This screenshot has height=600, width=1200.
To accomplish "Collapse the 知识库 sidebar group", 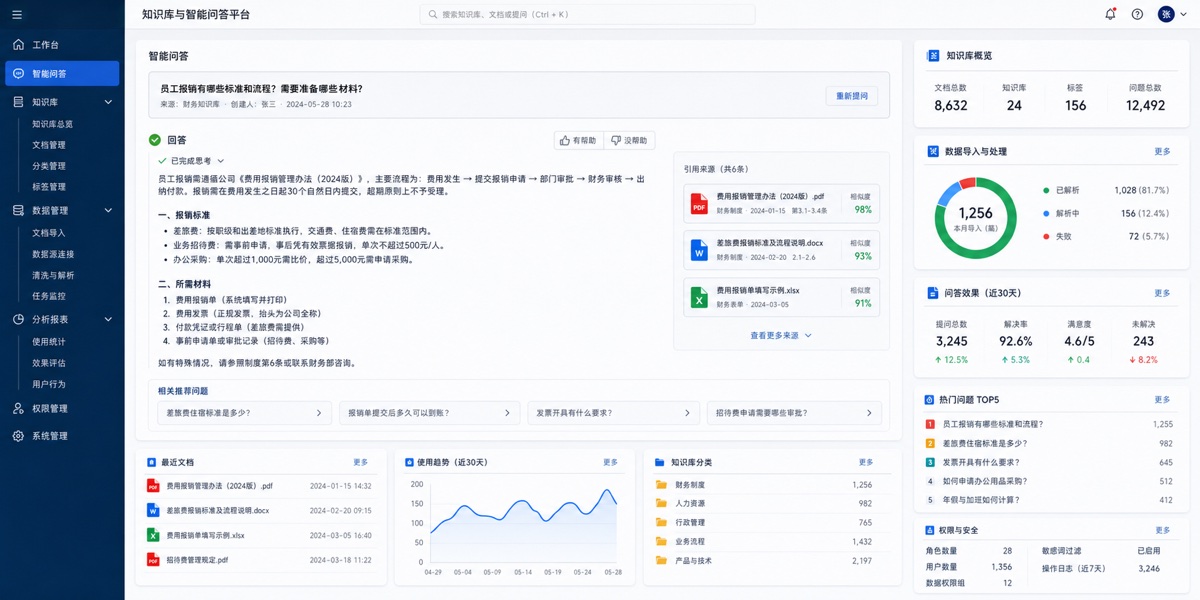I will 109,102.
